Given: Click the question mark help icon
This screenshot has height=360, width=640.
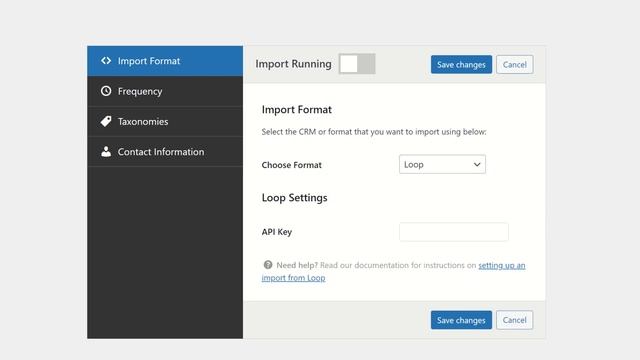Looking at the screenshot, I should (268, 265).
